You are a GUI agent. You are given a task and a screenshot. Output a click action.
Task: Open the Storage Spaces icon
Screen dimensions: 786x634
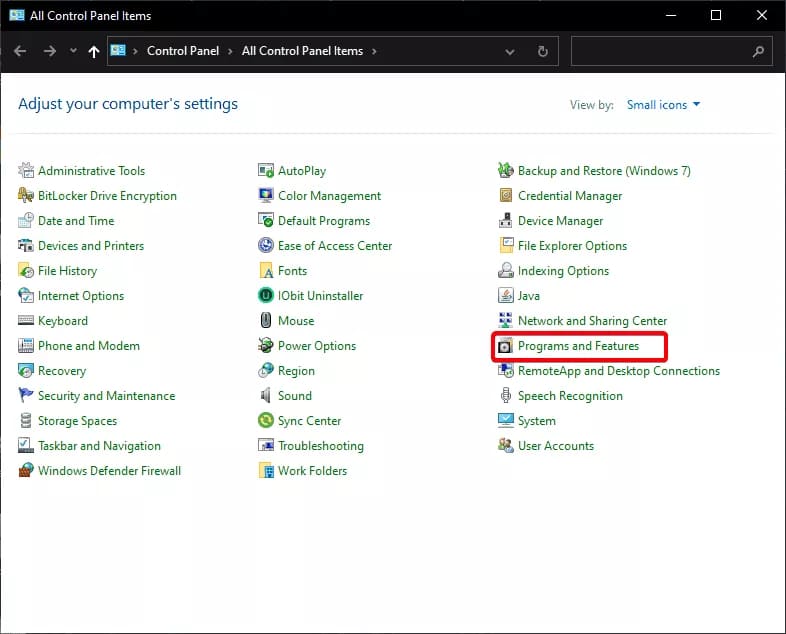click(26, 420)
